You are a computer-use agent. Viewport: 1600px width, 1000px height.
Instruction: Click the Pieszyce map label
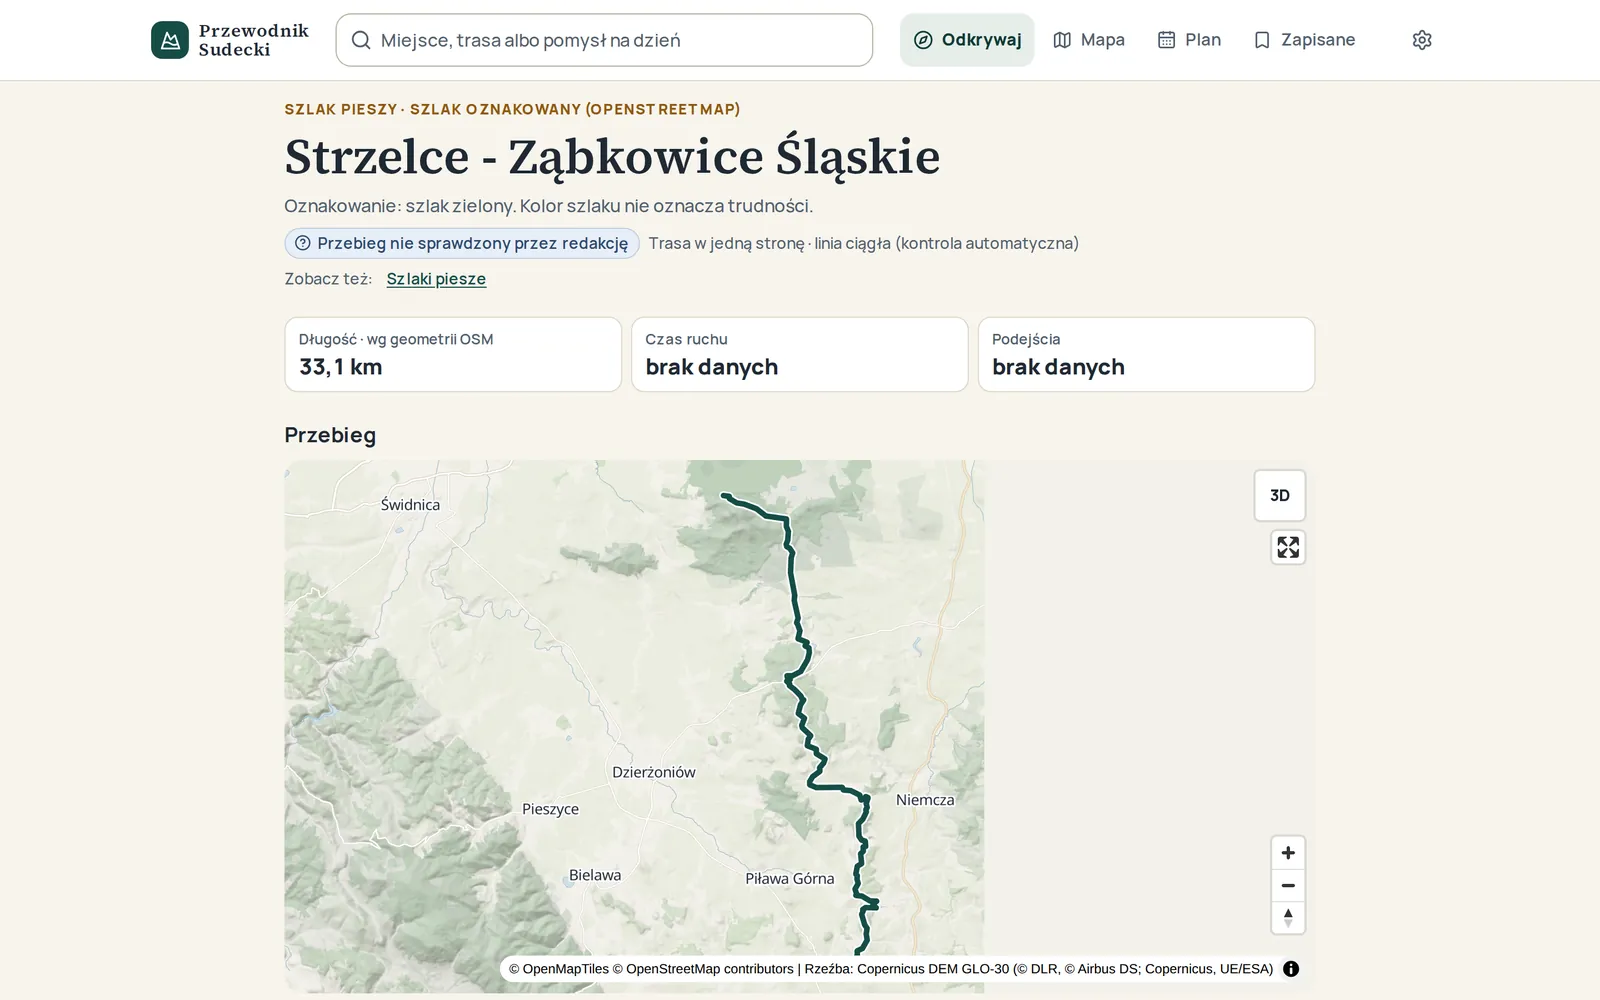coord(550,809)
